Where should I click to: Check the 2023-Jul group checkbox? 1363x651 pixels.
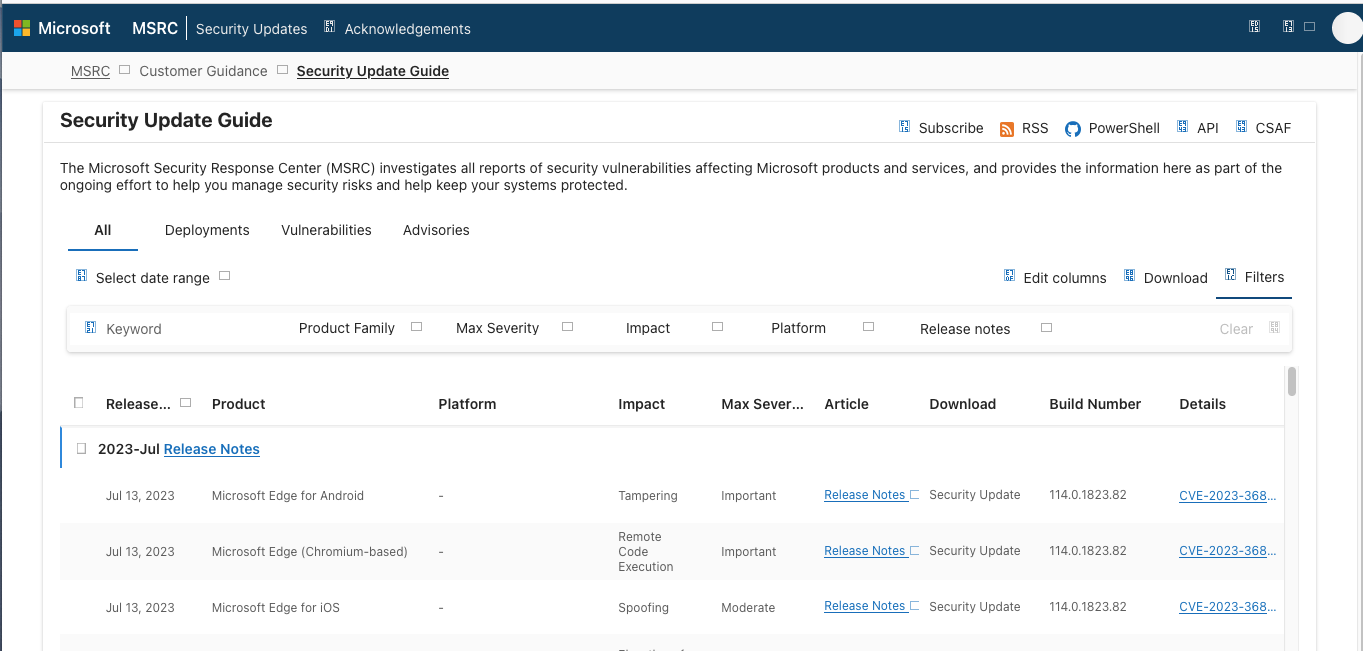[82, 449]
